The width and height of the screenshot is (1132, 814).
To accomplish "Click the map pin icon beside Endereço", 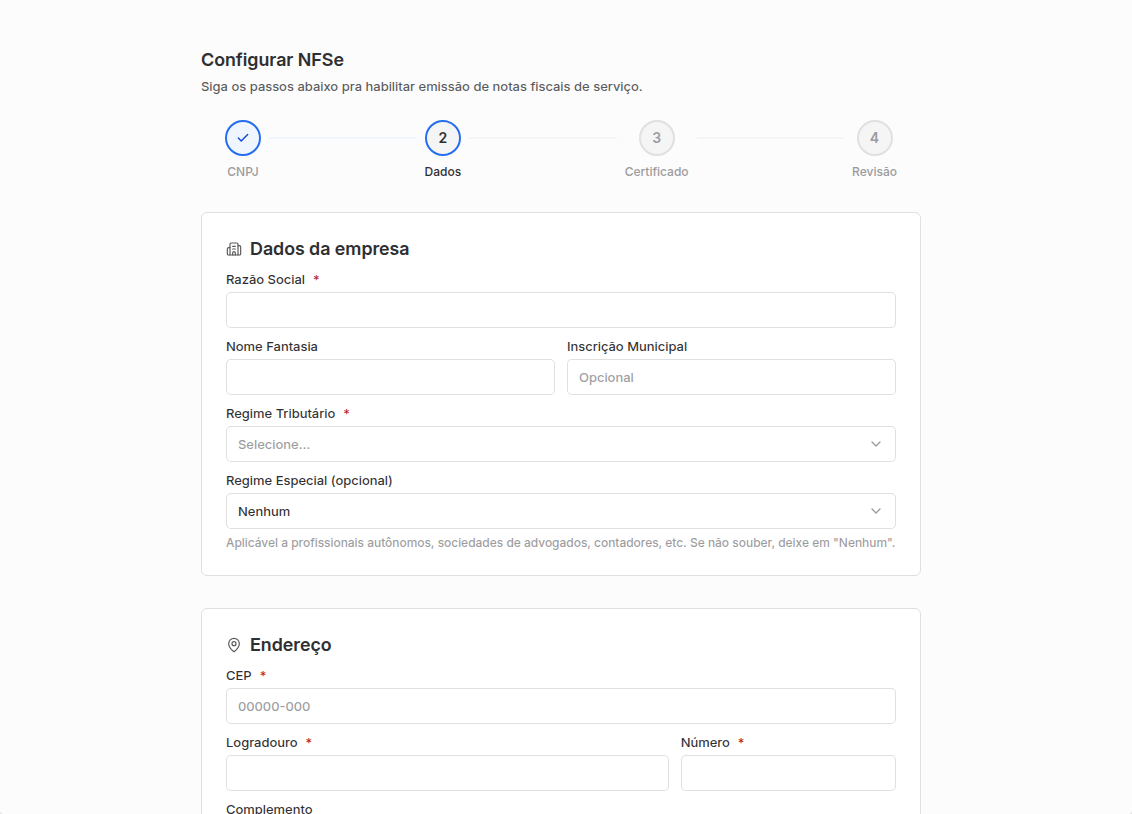I will point(234,645).
